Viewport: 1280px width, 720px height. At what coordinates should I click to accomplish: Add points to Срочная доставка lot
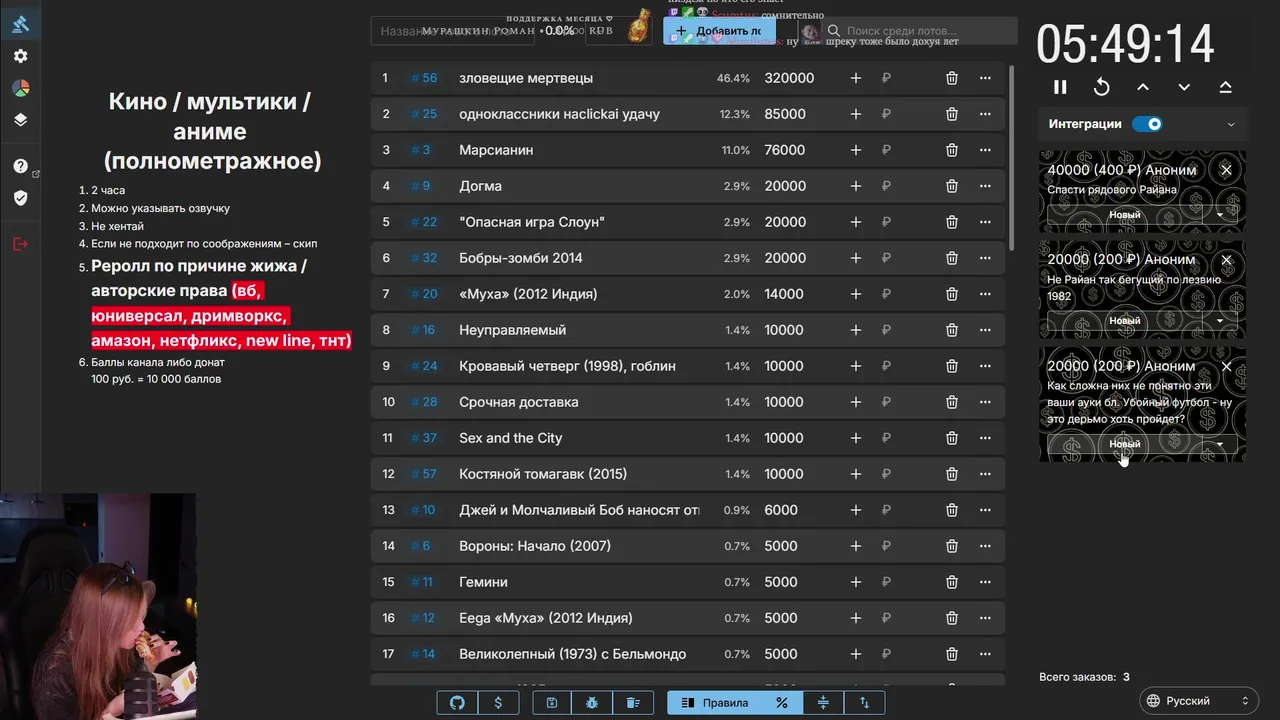[855, 402]
